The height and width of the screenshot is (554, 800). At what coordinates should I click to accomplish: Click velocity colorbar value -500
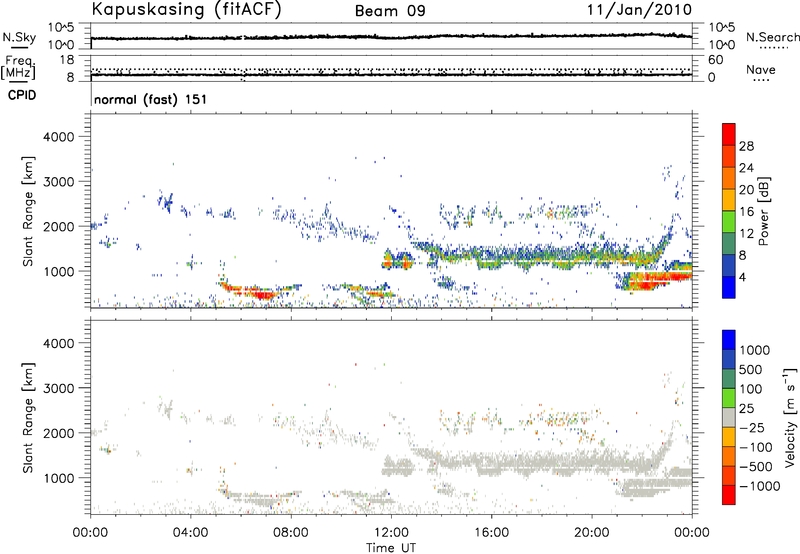click(x=756, y=467)
